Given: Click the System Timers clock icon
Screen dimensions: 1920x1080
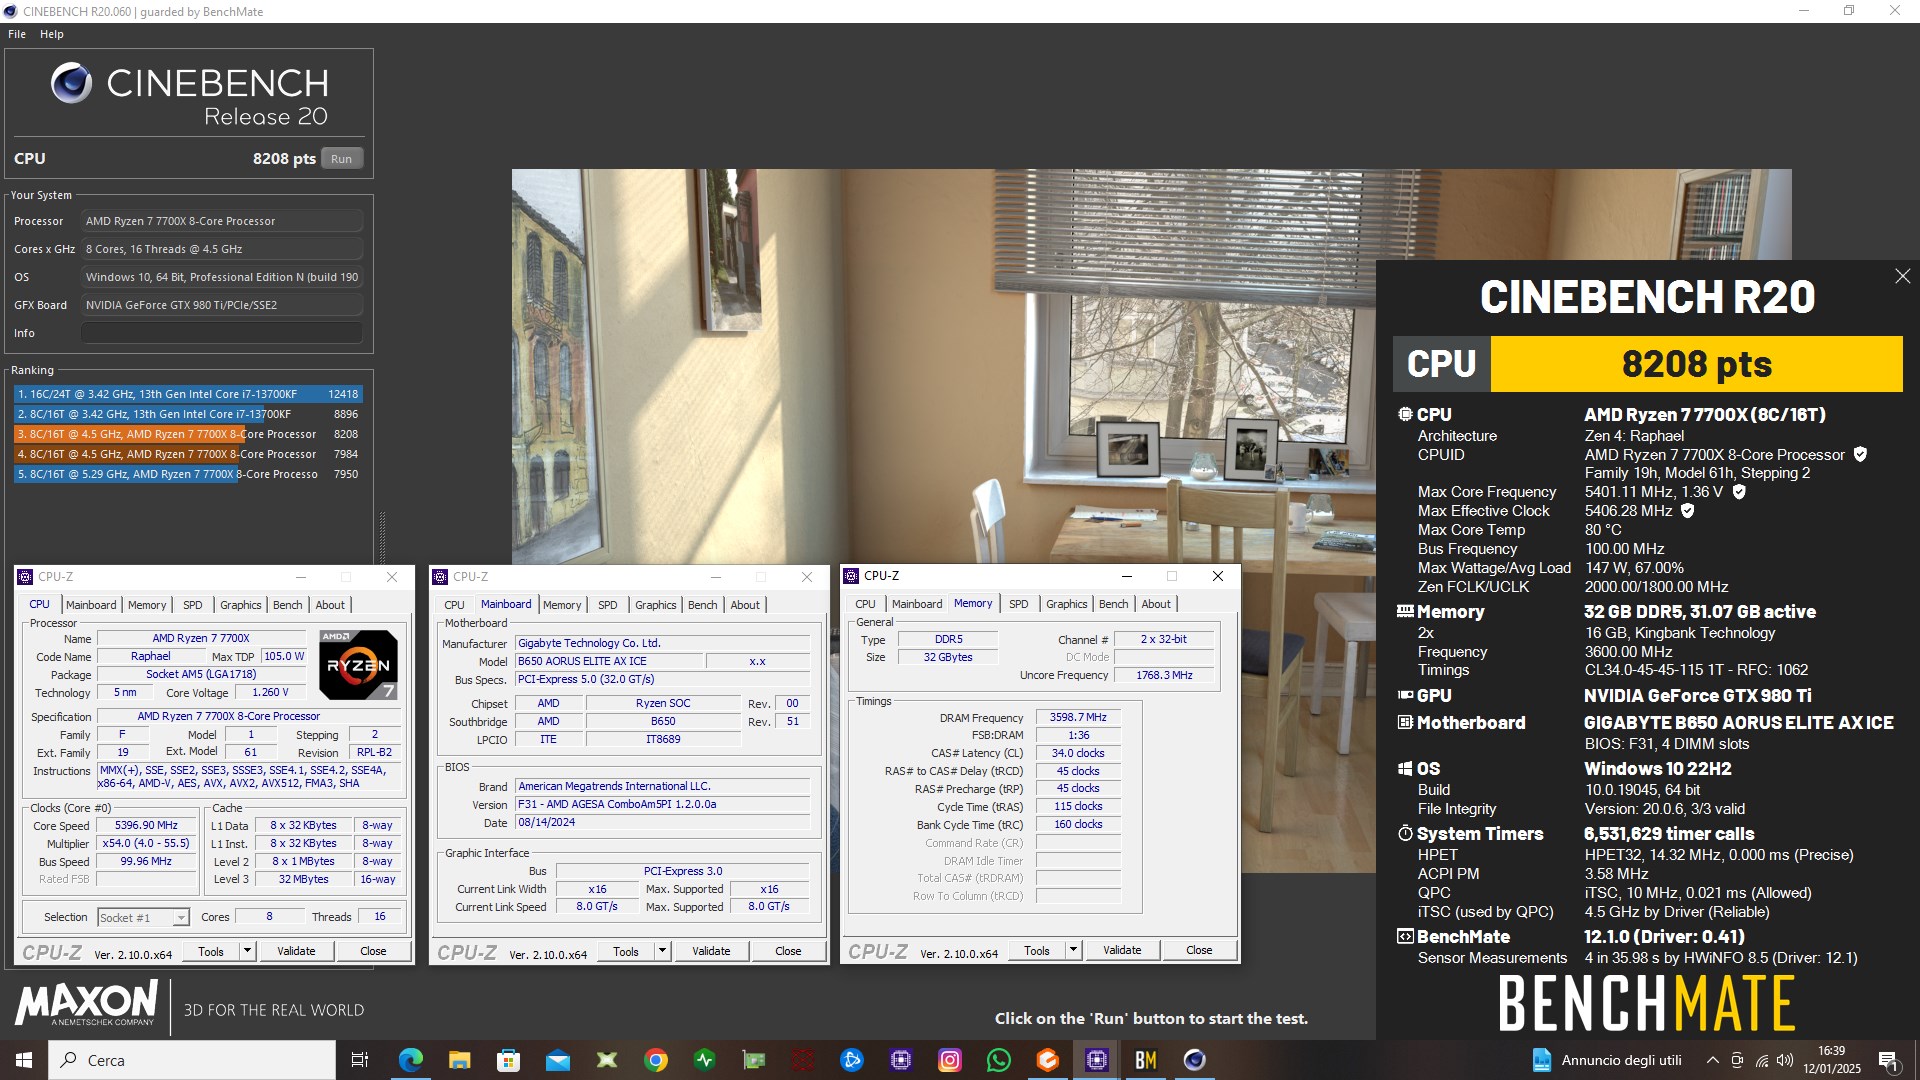Looking at the screenshot, I should tap(1405, 833).
